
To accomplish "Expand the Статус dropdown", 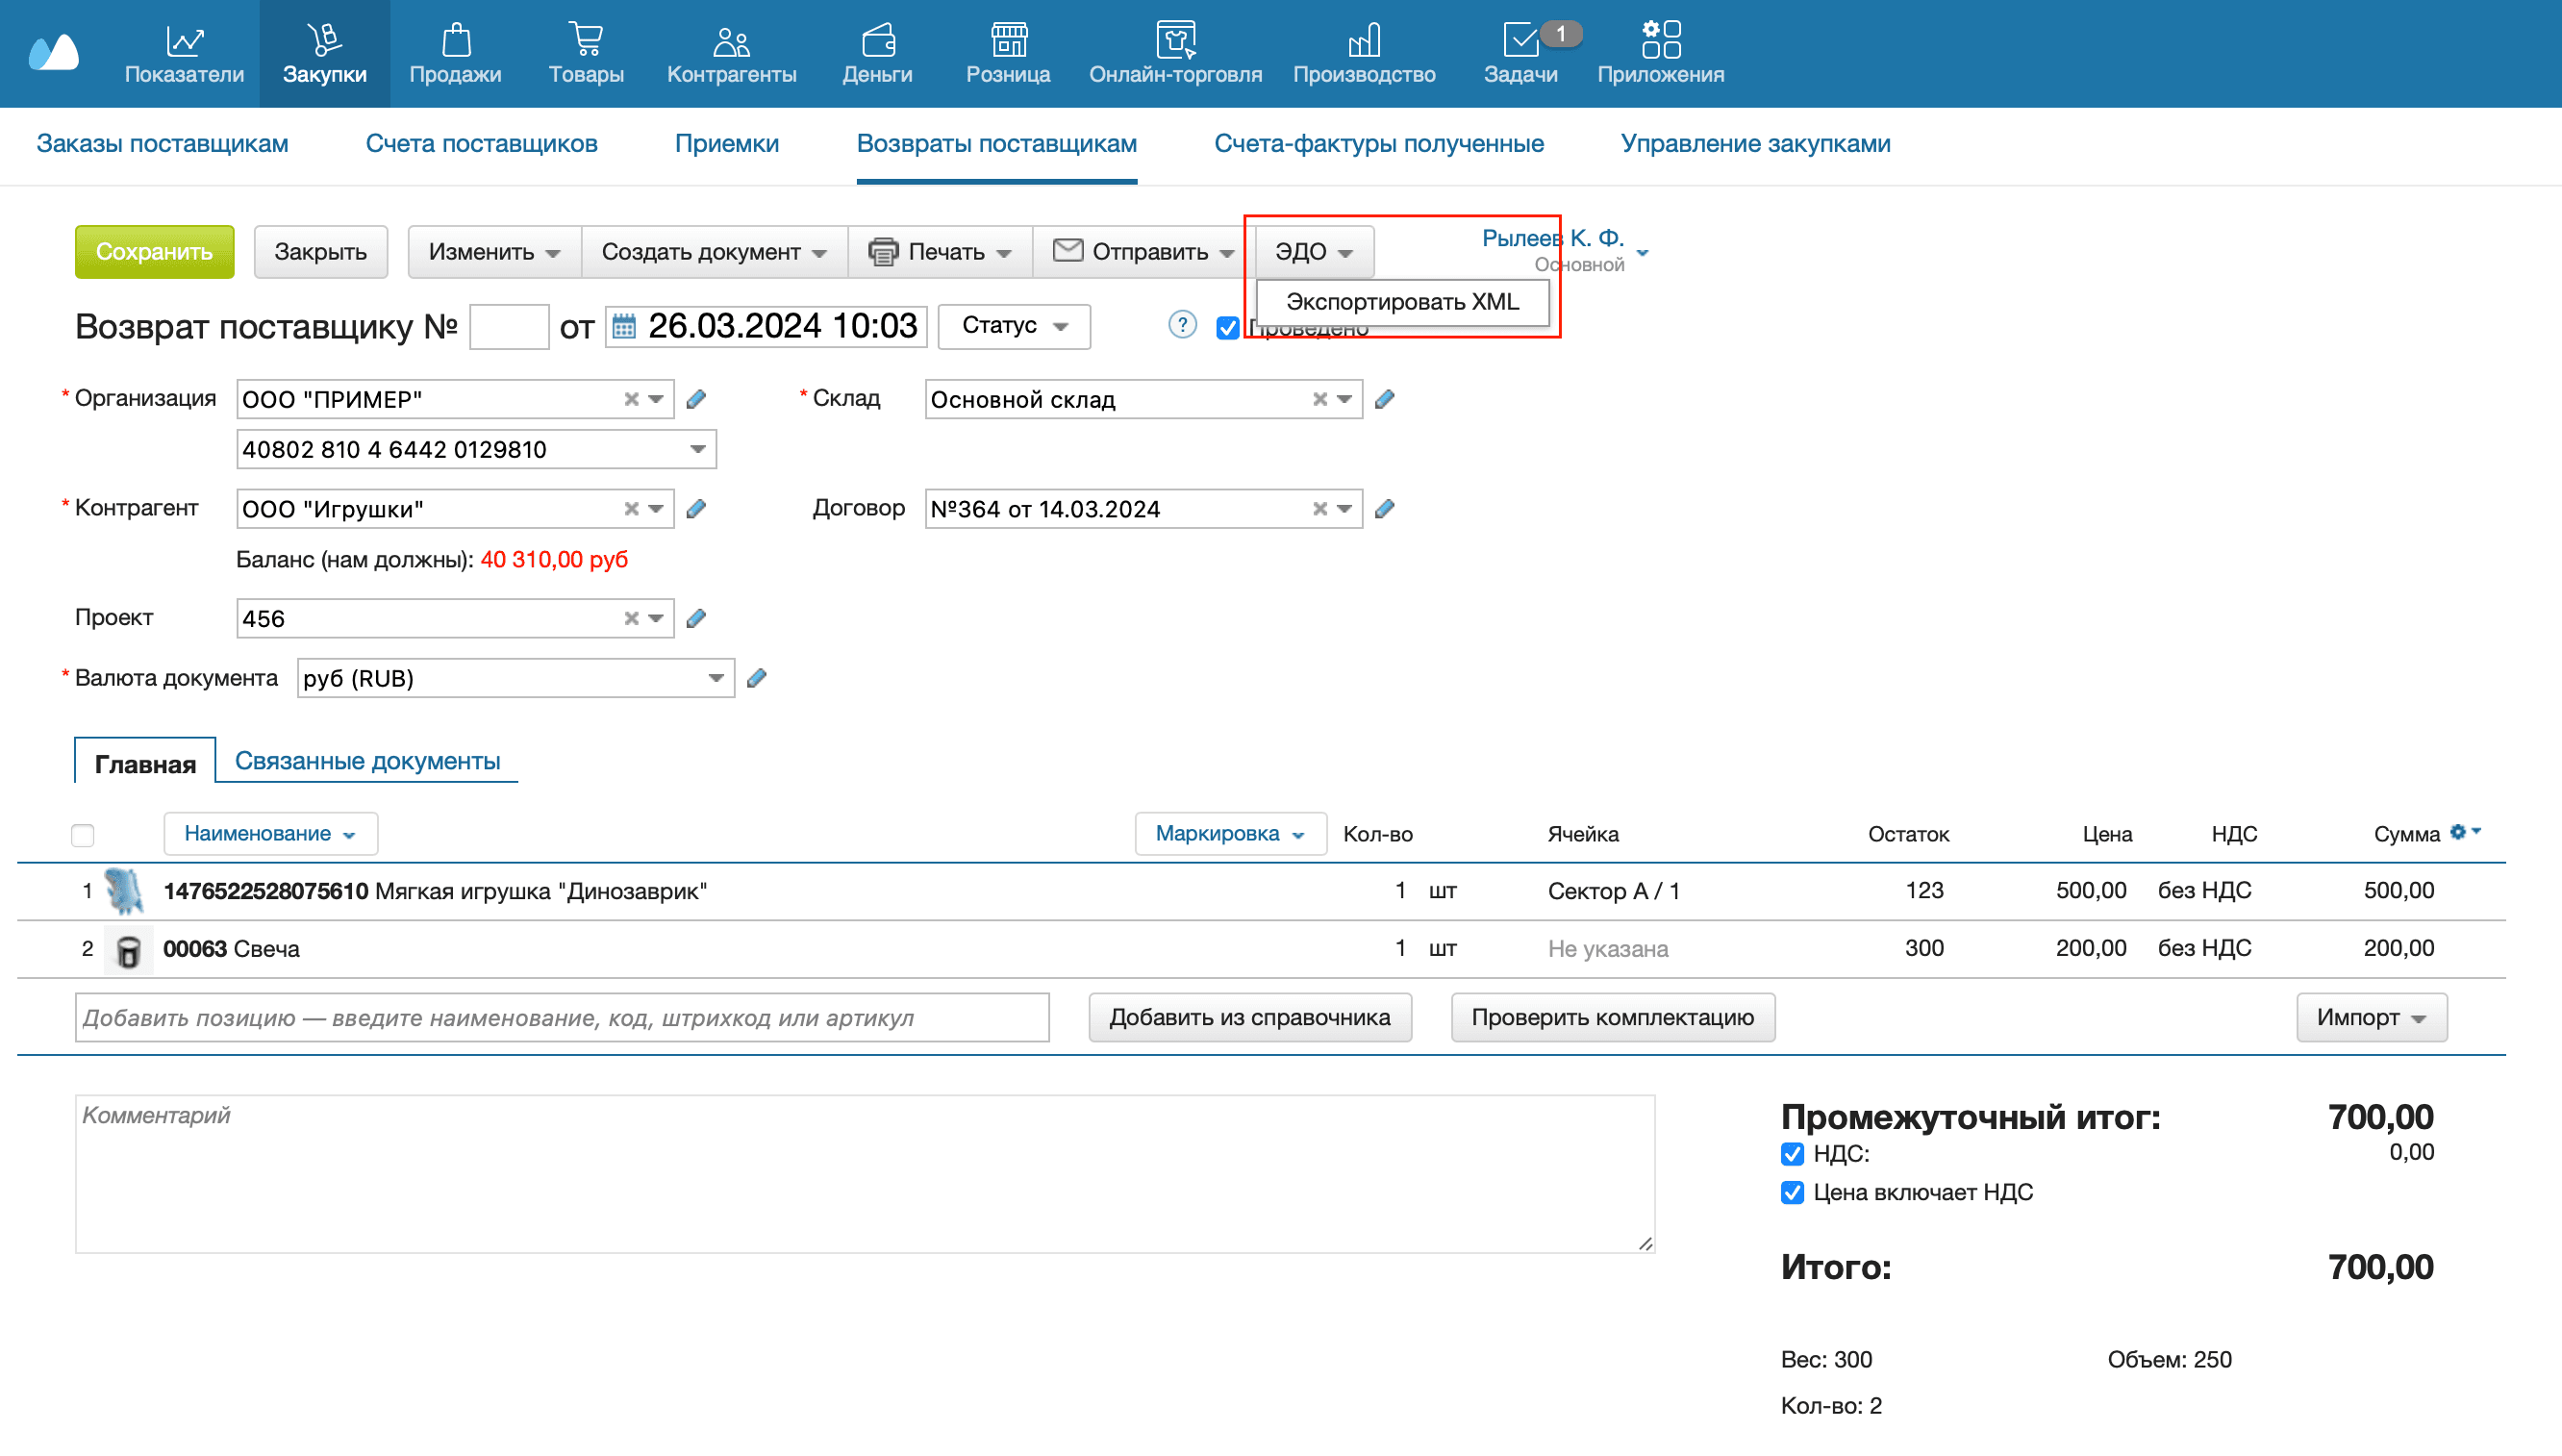I will coord(1014,326).
